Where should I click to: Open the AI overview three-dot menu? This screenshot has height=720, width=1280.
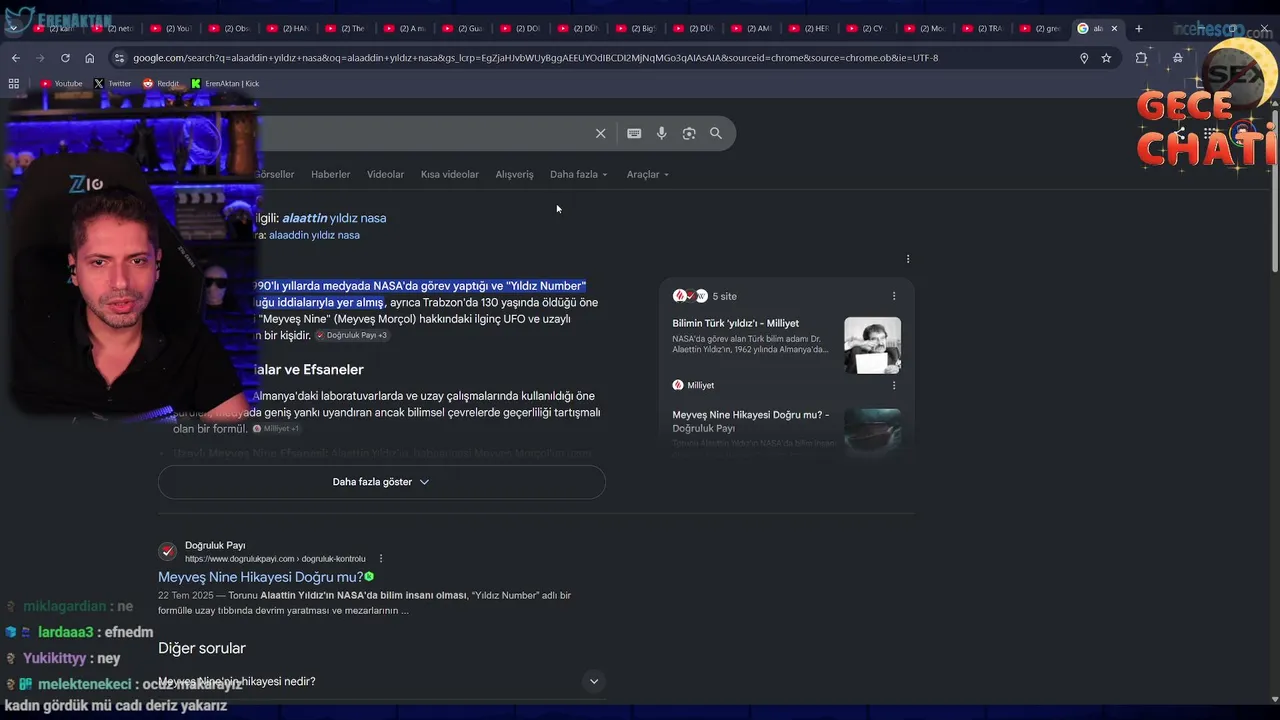pos(908,259)
